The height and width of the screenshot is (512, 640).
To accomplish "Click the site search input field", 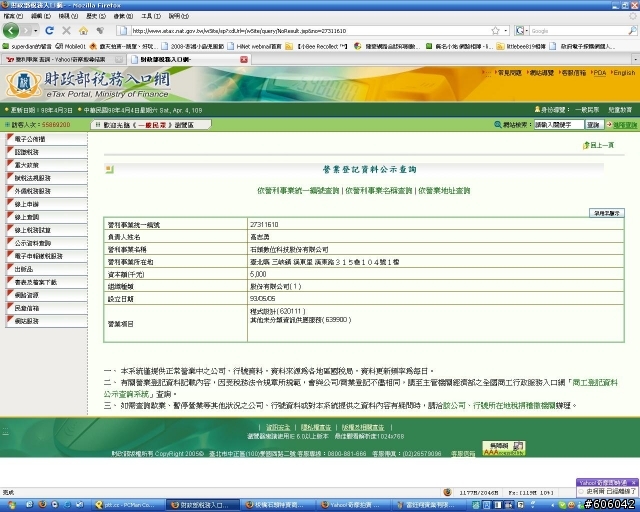I will coord(559,125).
